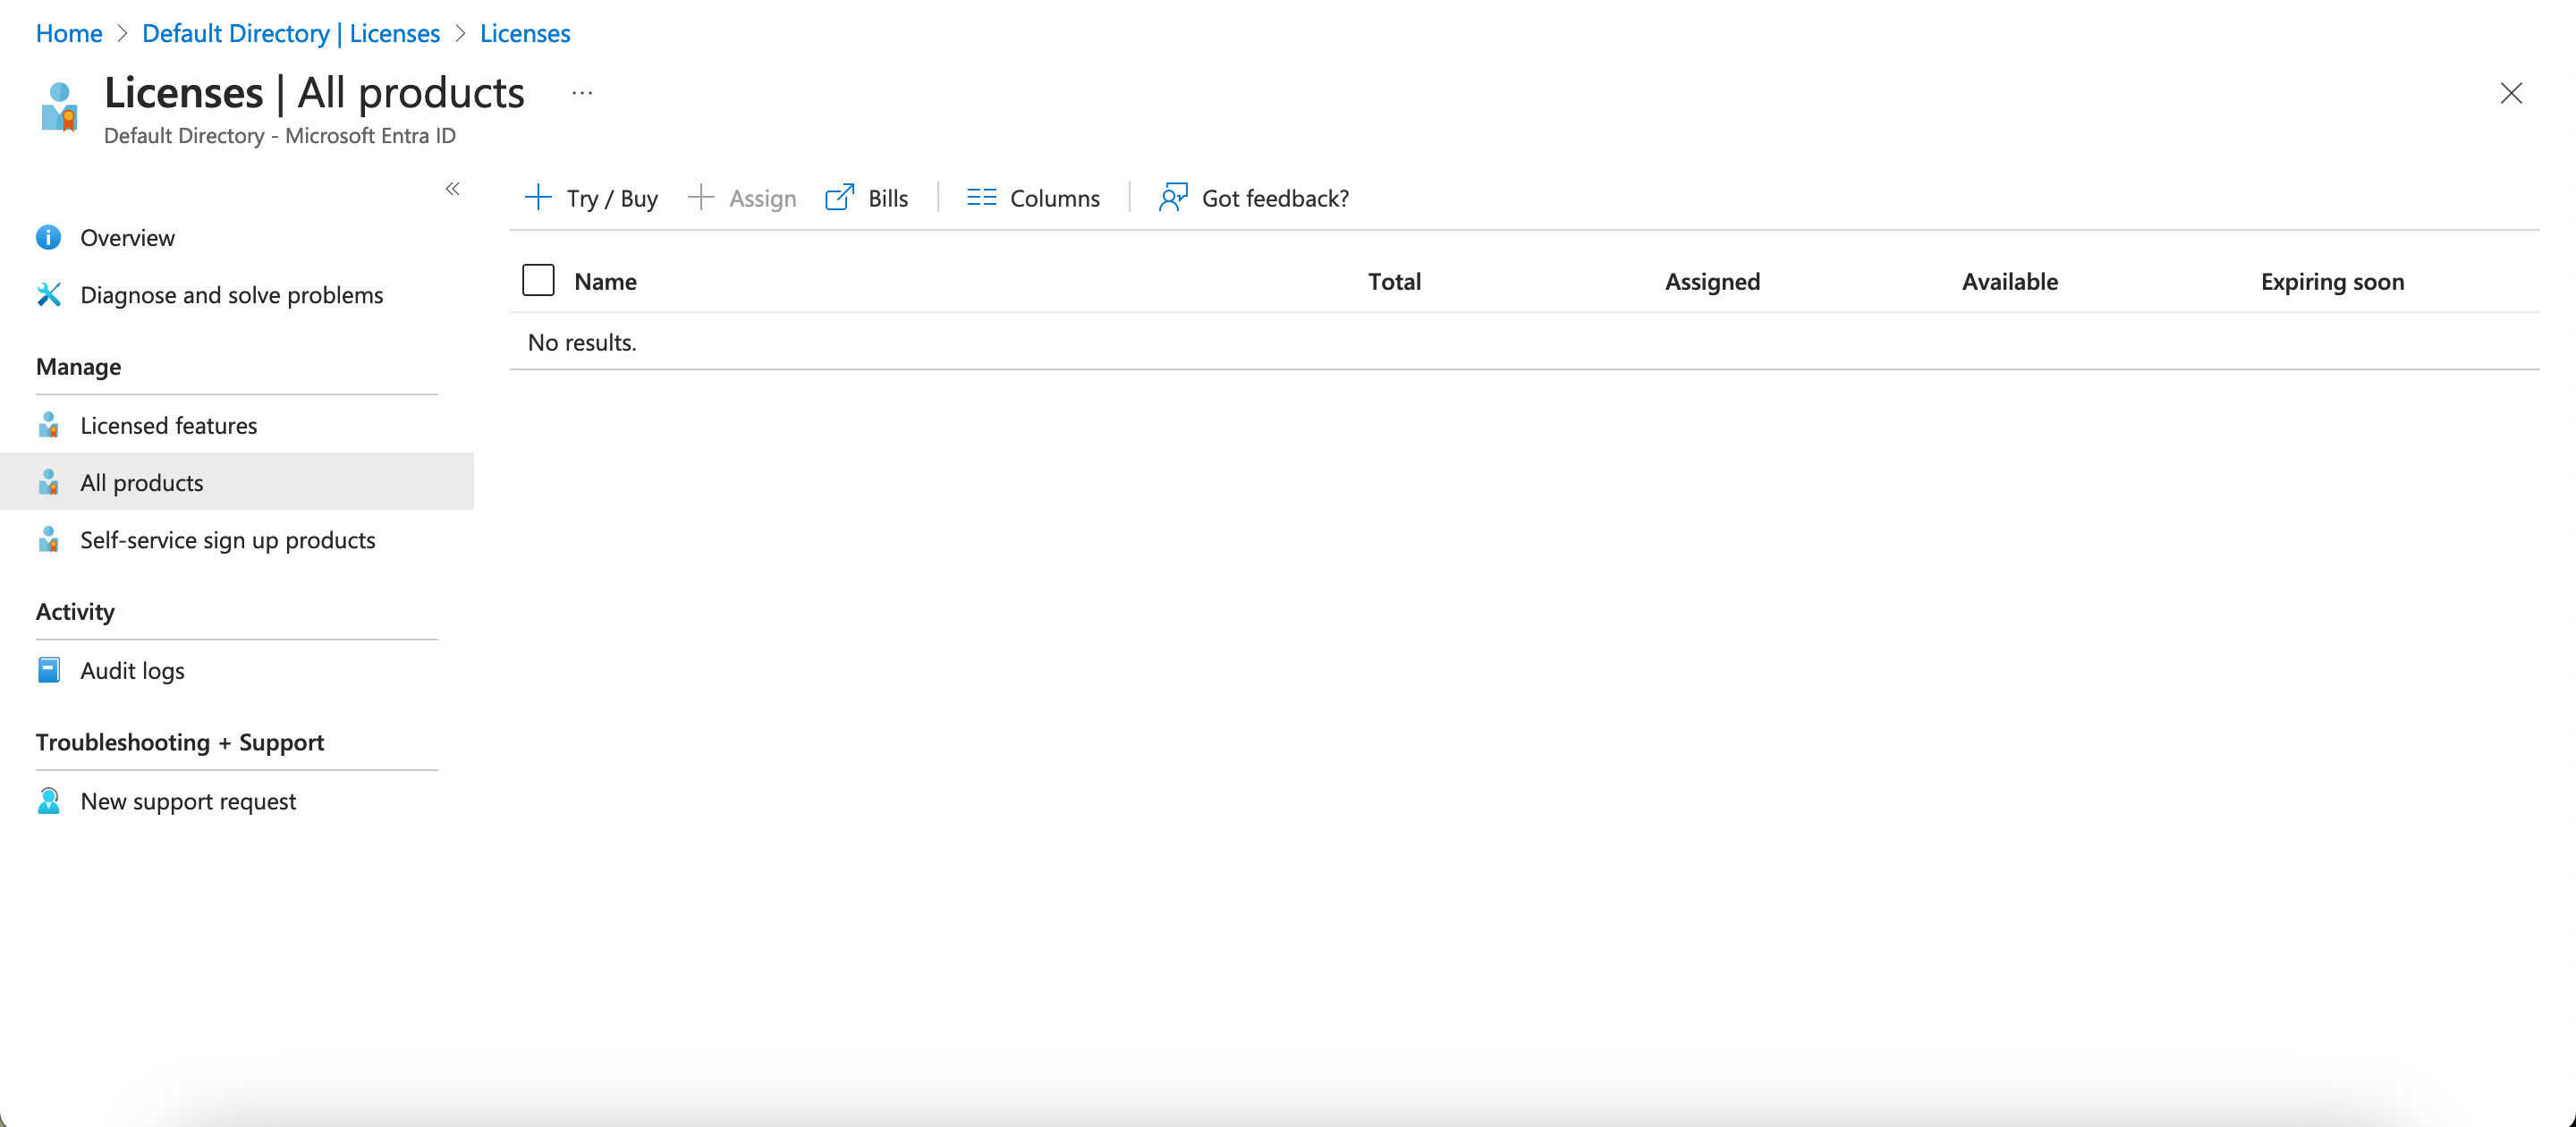
Task: Click the New support request person icon
Action: [48, 800]
